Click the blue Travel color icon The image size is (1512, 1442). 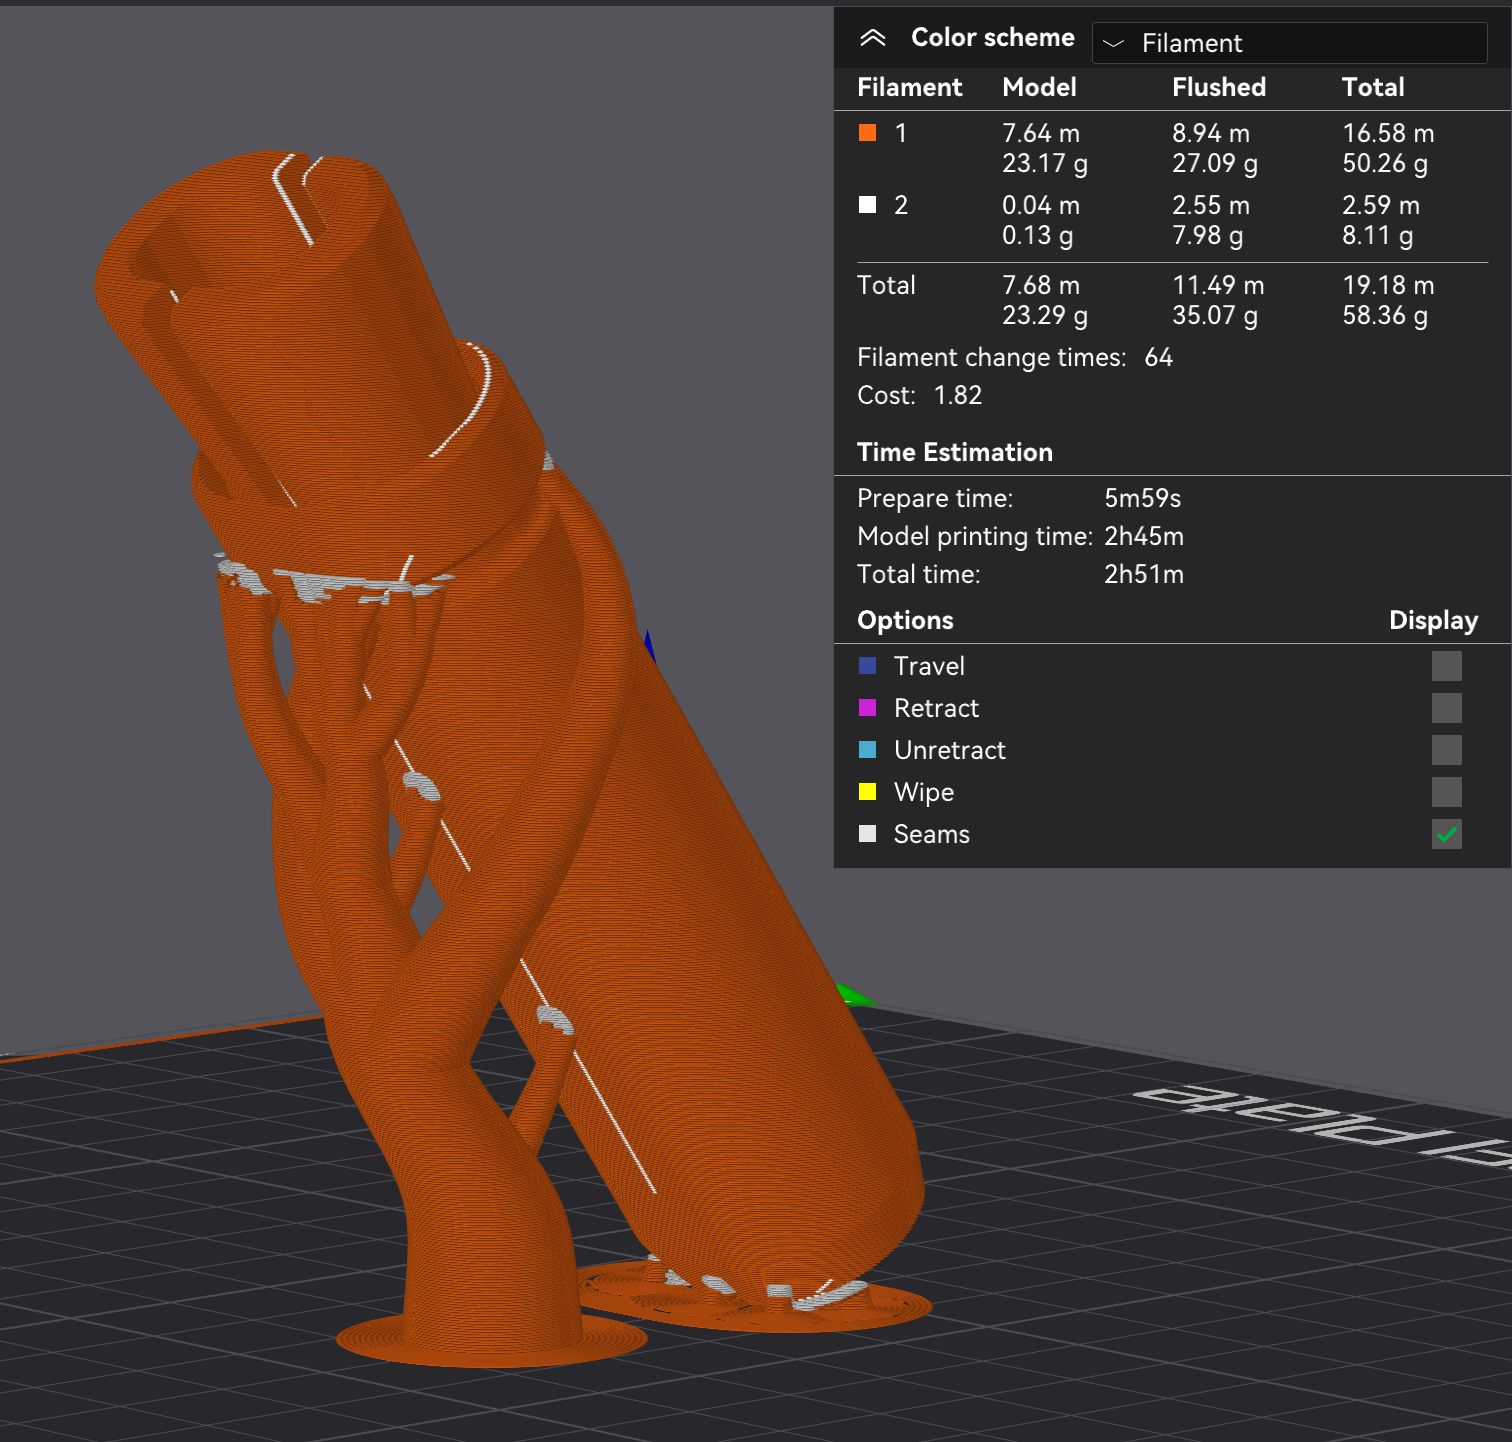pos(868,666)
